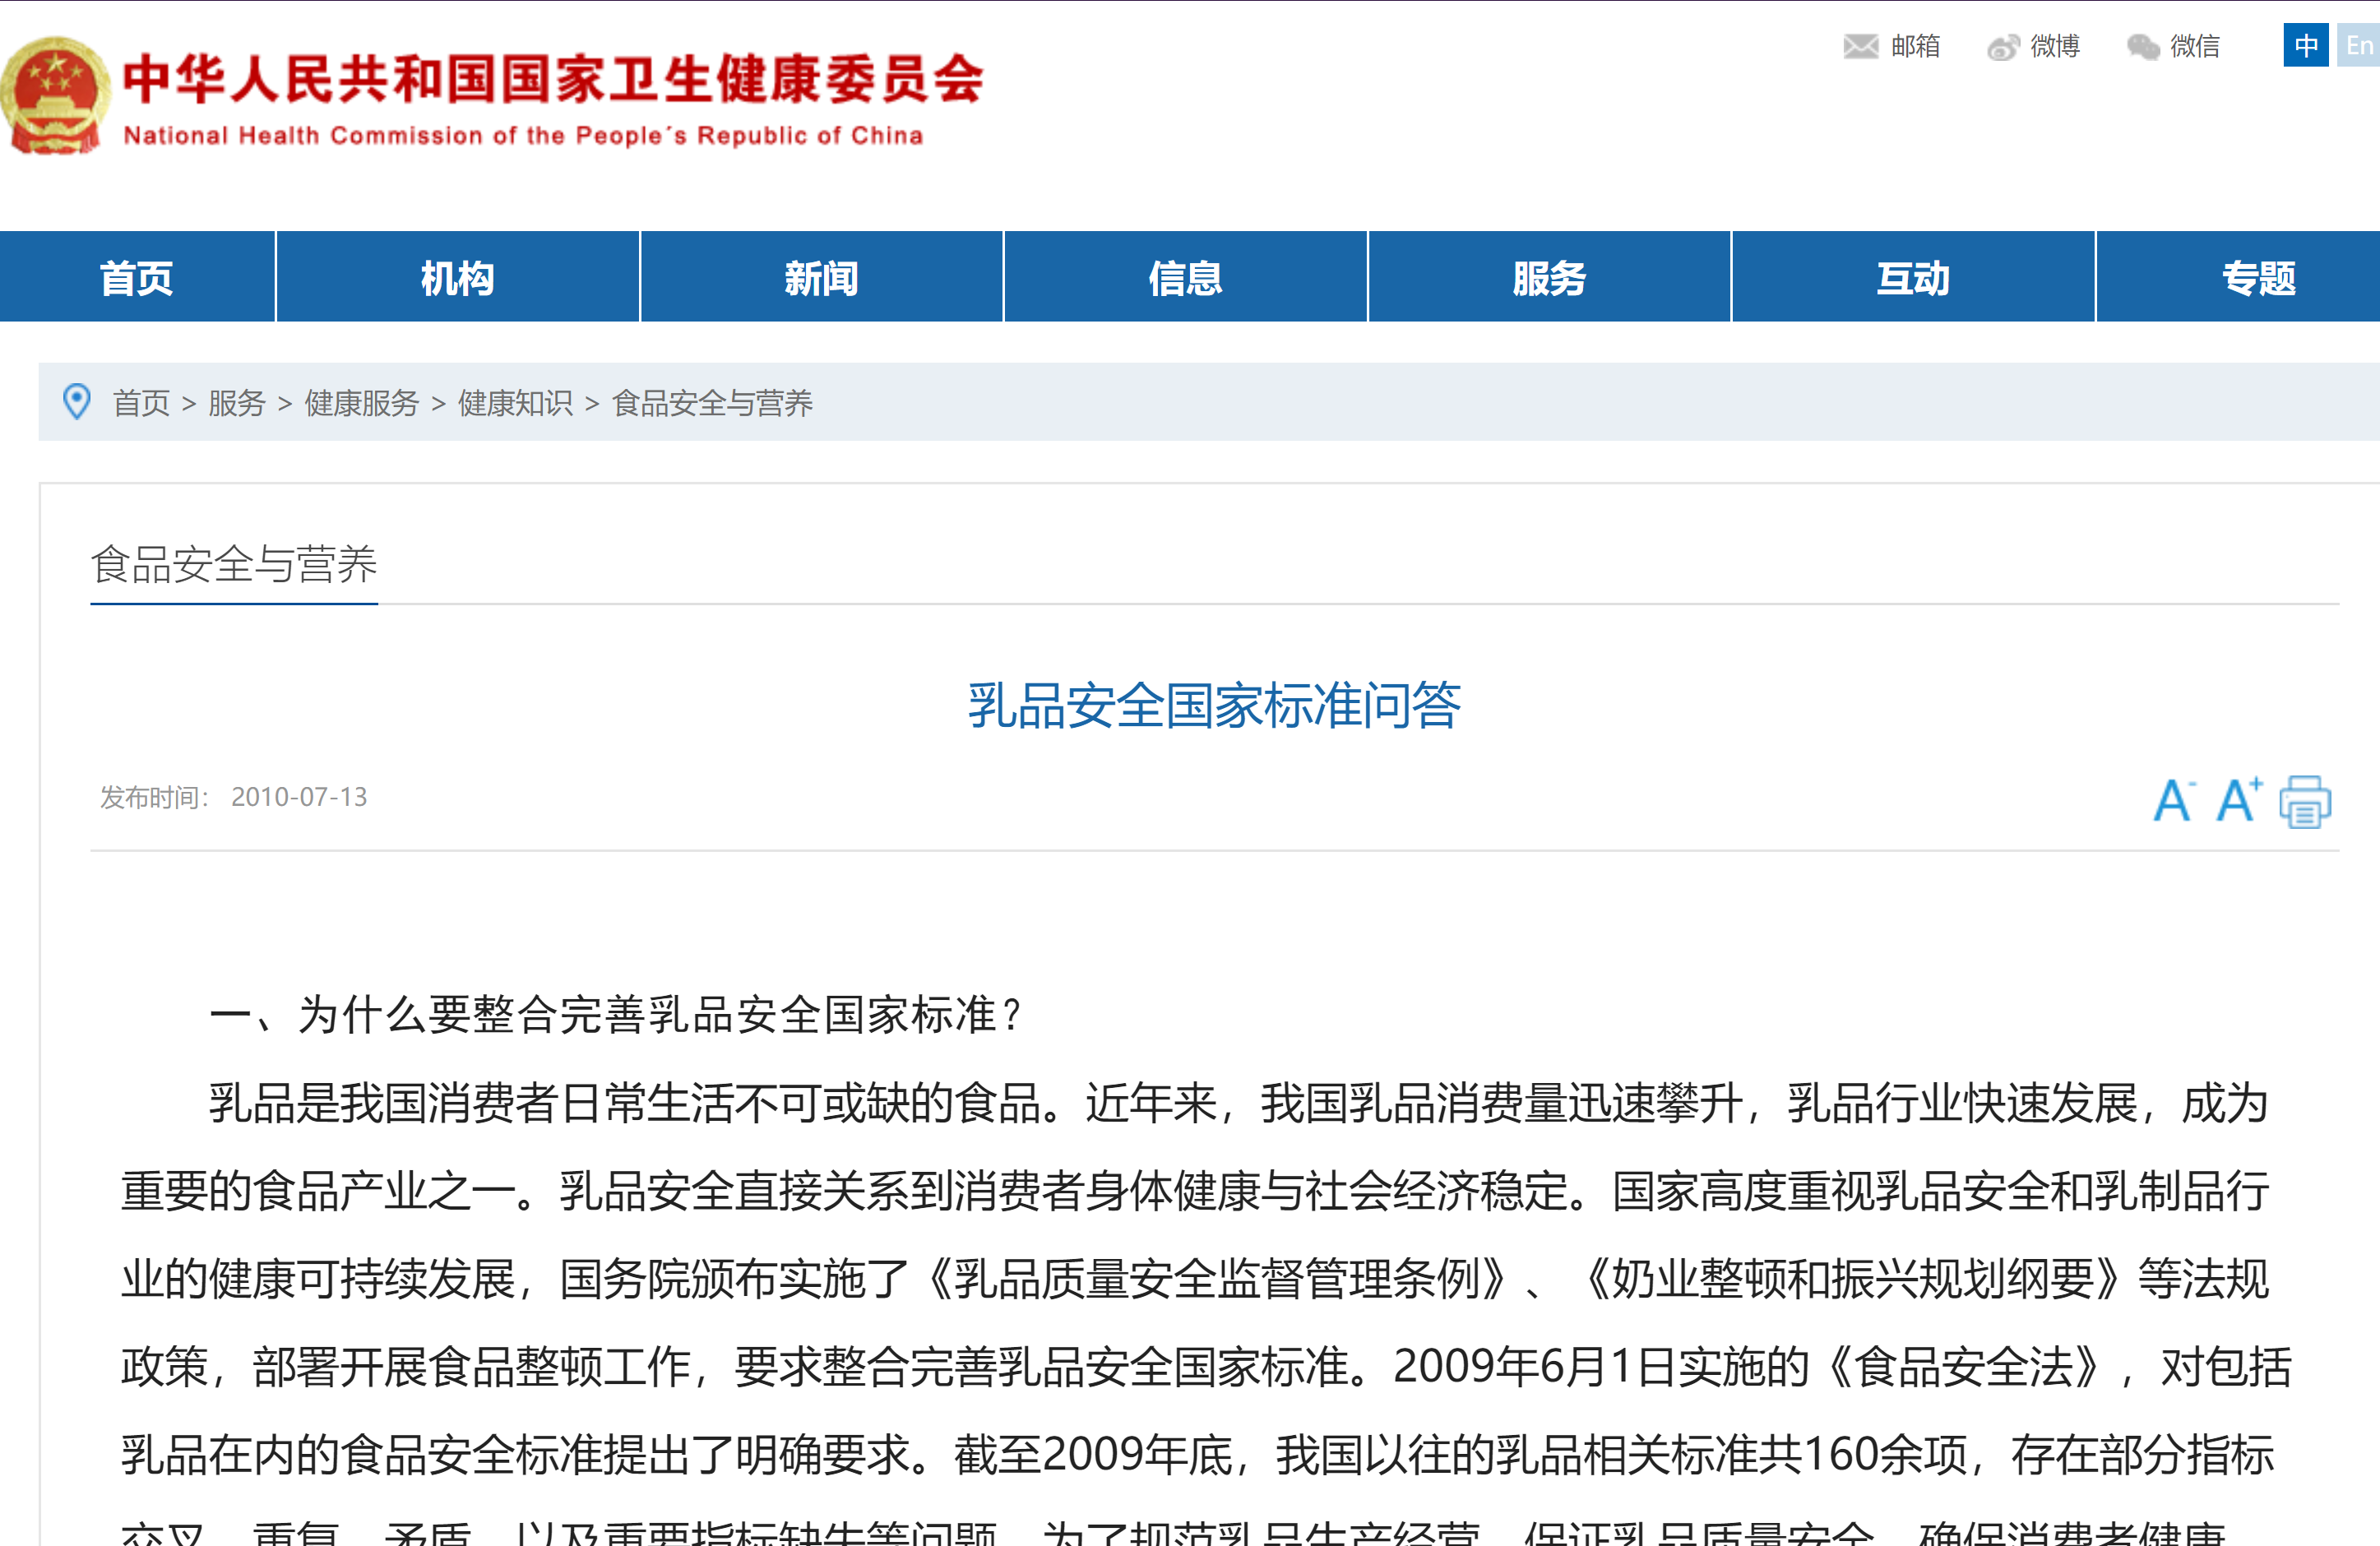Click the national emblem logo
Viewport: 2380px width, 1546px height.
point(55,95)
